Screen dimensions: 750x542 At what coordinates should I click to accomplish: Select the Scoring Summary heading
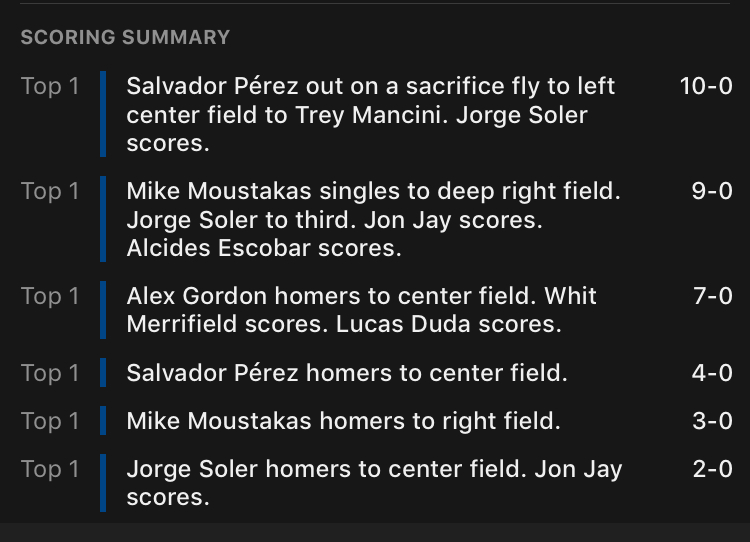(125, 37)
